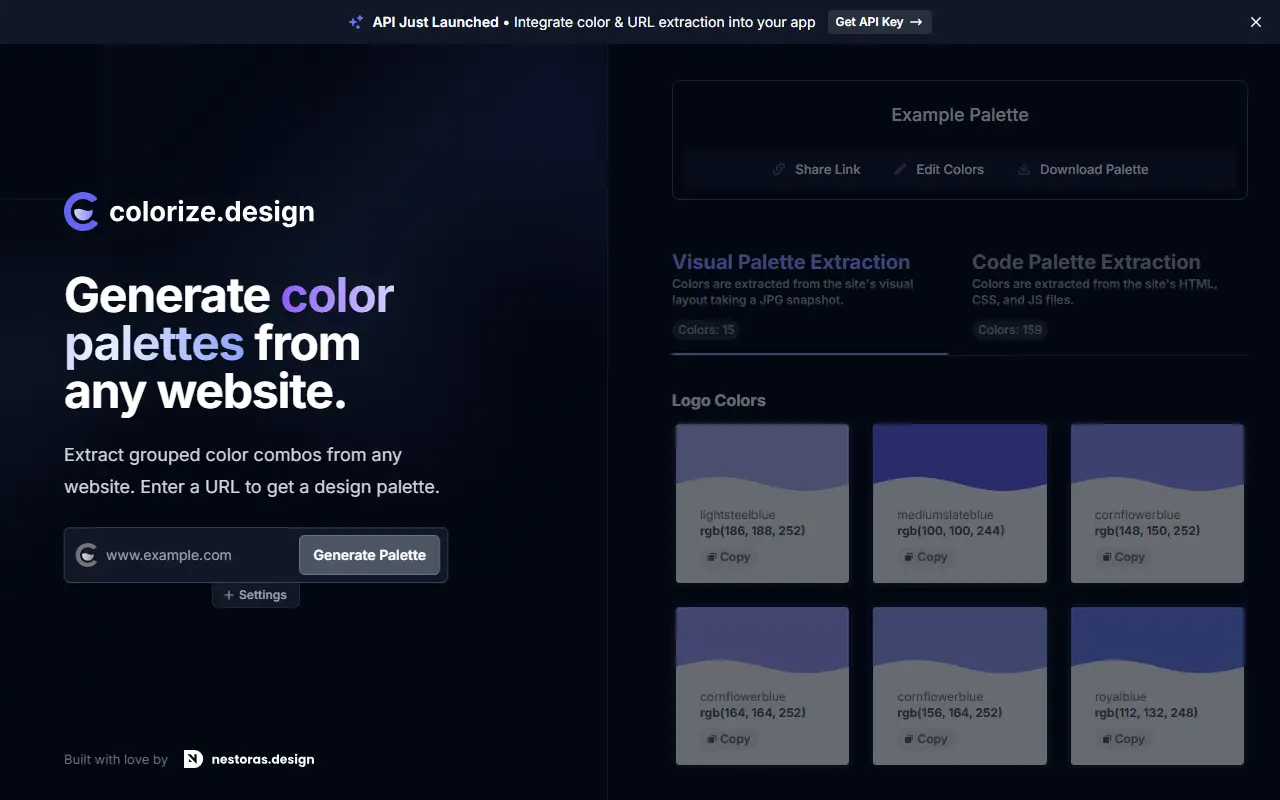Select the royalblue rgb(112, 132, 248) swatch
This screenshot has height=800, width=1280.
pyautogui.click(x=1157, y=685)
